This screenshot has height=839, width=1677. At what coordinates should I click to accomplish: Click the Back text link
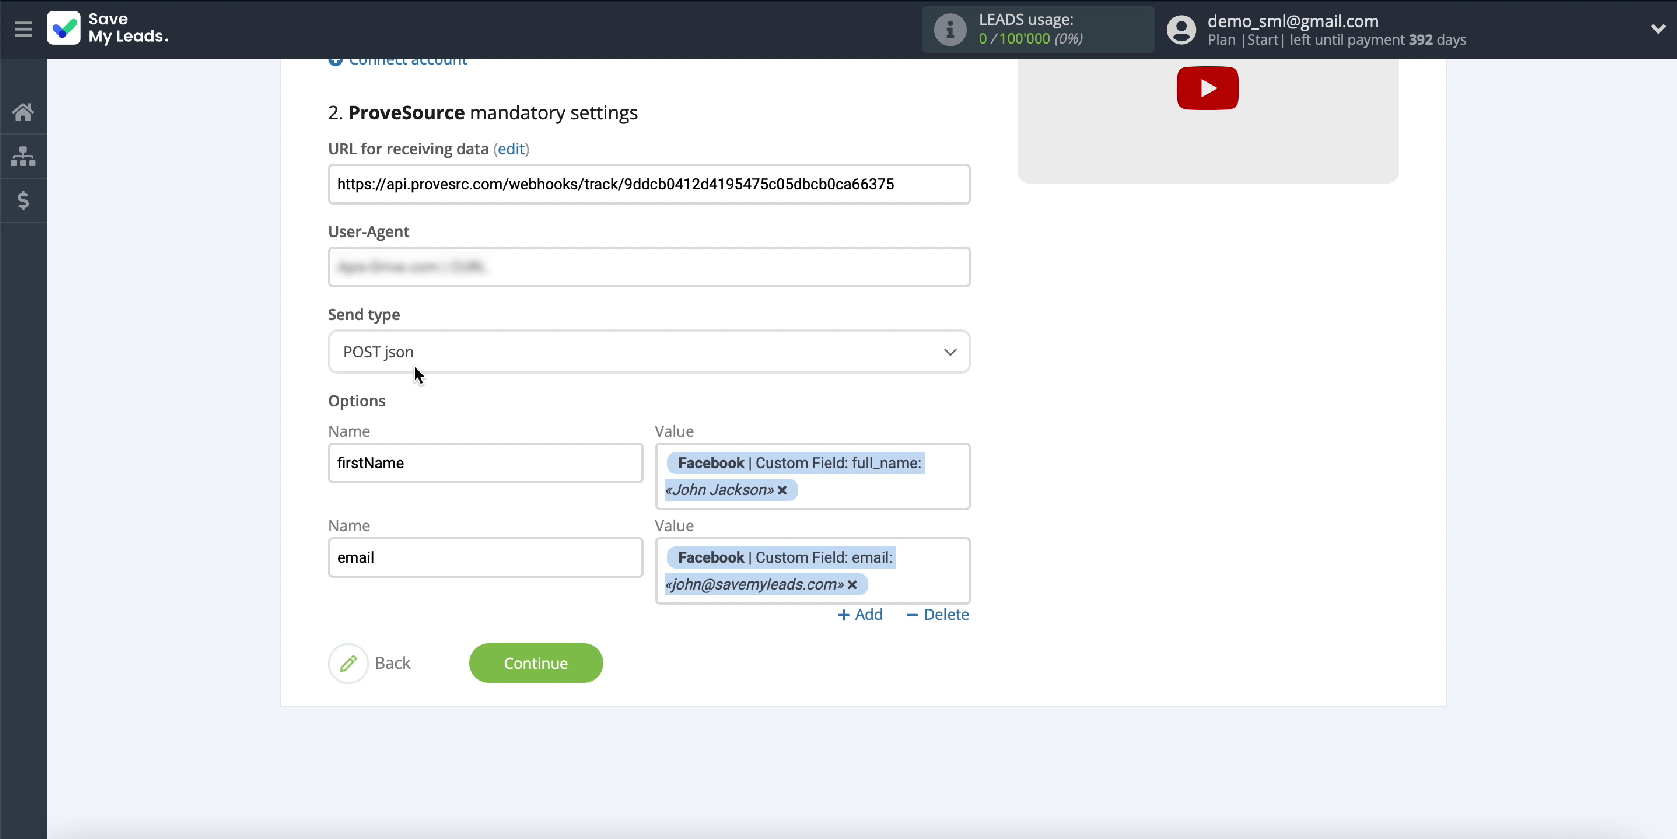tap(392, 663)
